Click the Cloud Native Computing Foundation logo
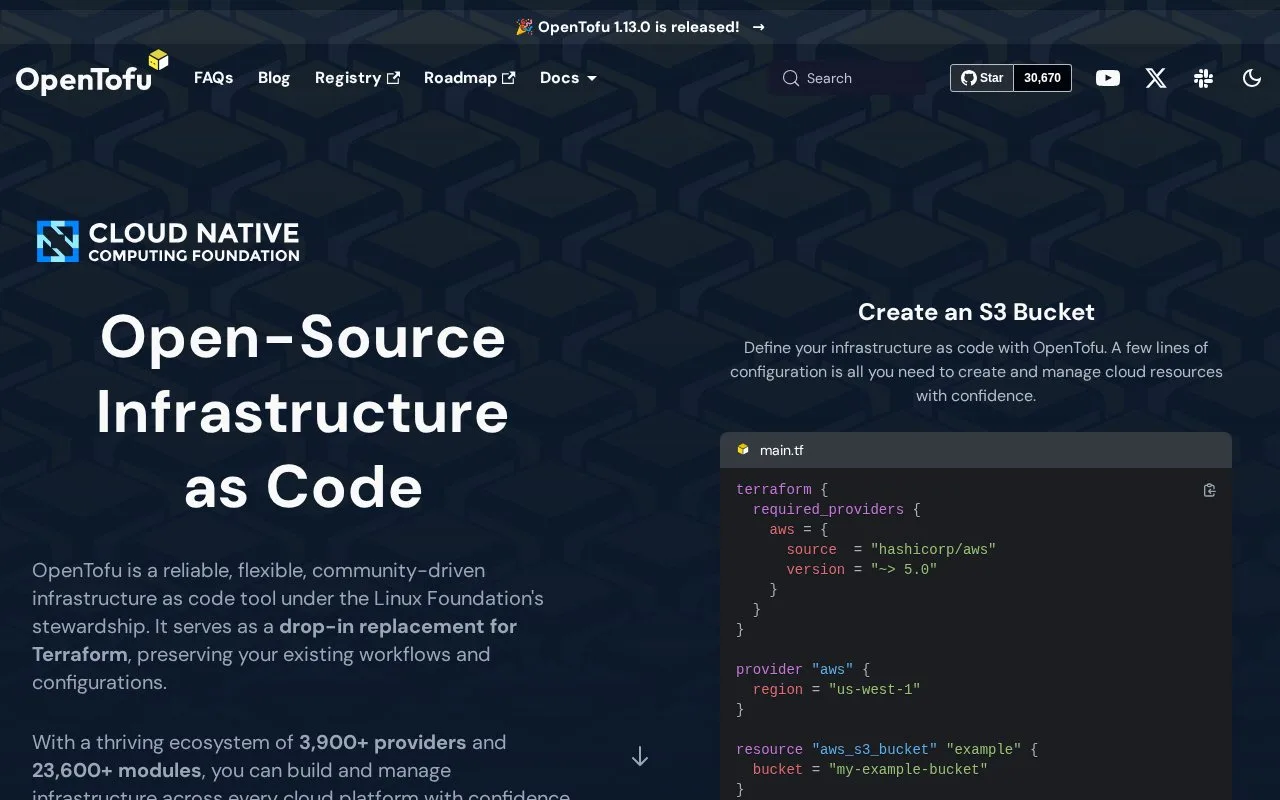Screen dimensions: 1280x800 click(x=168, y=241)
